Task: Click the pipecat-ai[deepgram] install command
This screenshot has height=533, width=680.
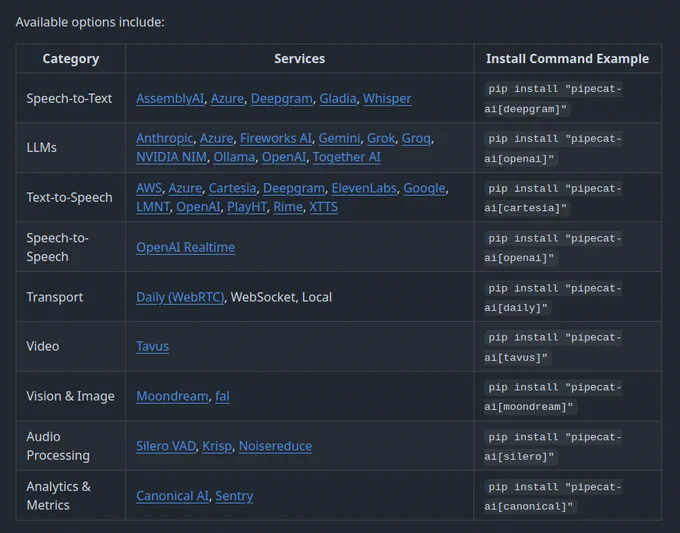Action: [553, 99]
